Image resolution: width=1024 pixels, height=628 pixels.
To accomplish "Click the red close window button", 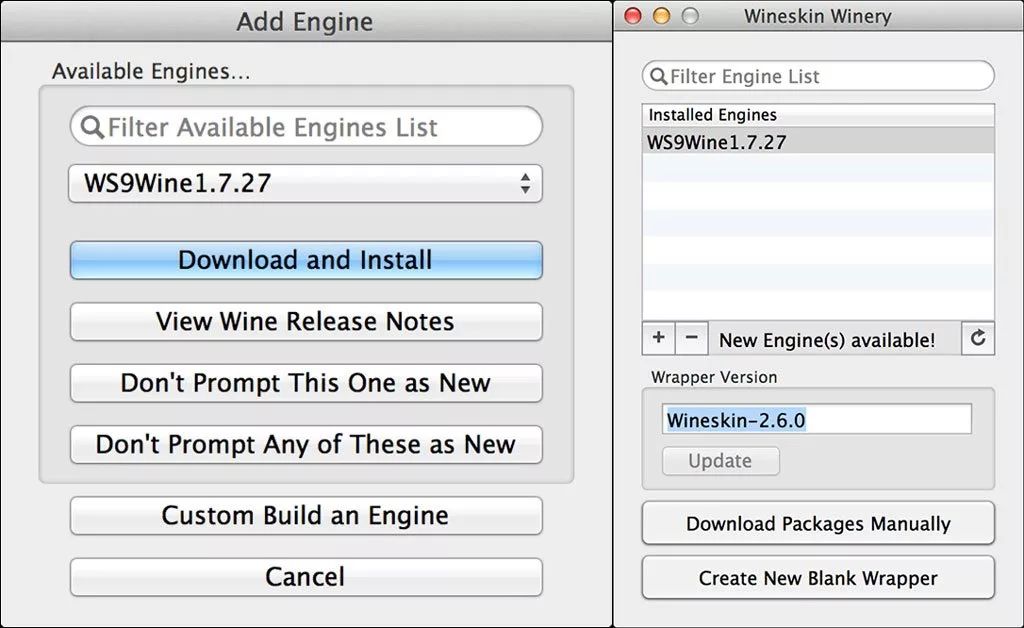I will [633, 16].
